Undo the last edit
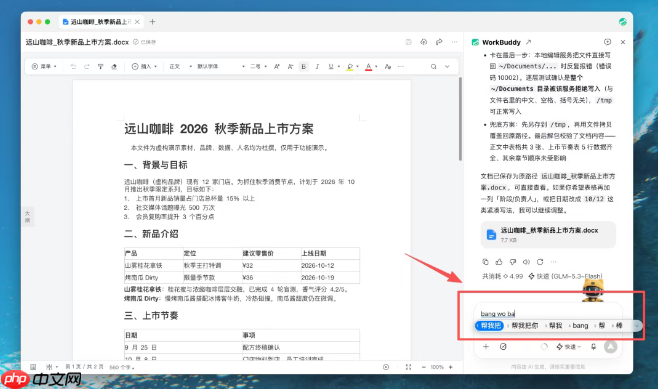Image resolution: width=658 pixels, height=389 pixels. pos(73,66)
